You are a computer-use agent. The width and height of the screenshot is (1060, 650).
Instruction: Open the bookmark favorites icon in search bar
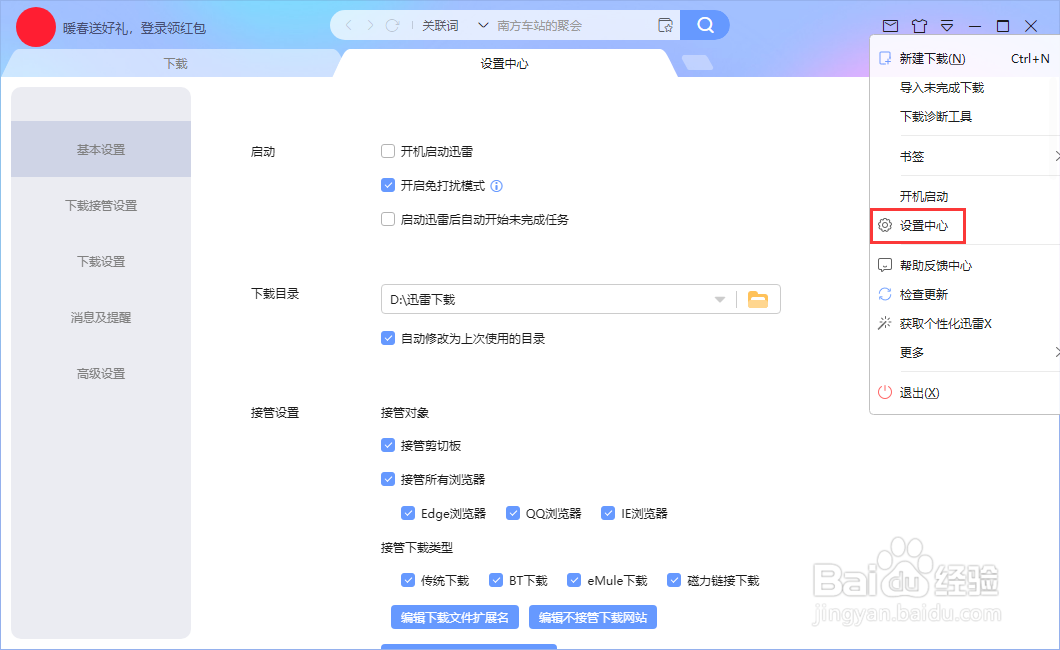tap(665, 26)
